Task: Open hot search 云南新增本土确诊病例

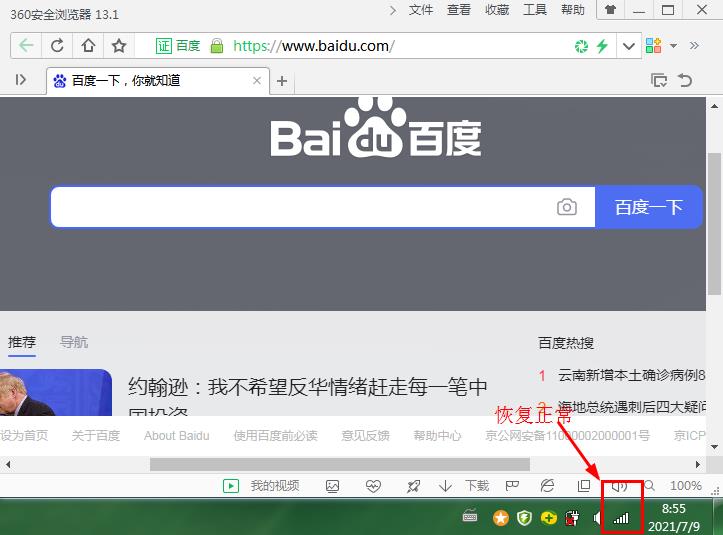Action: coord(631,375)
